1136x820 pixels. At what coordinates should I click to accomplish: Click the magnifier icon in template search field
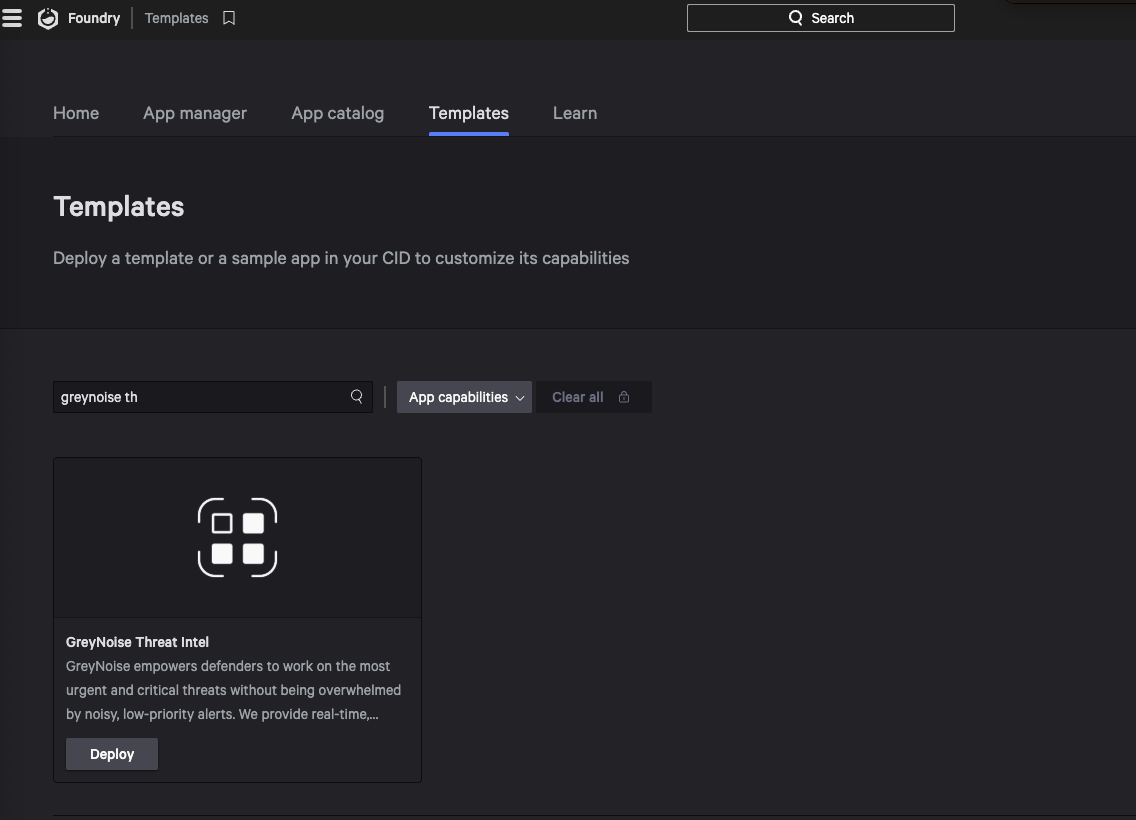356,396
